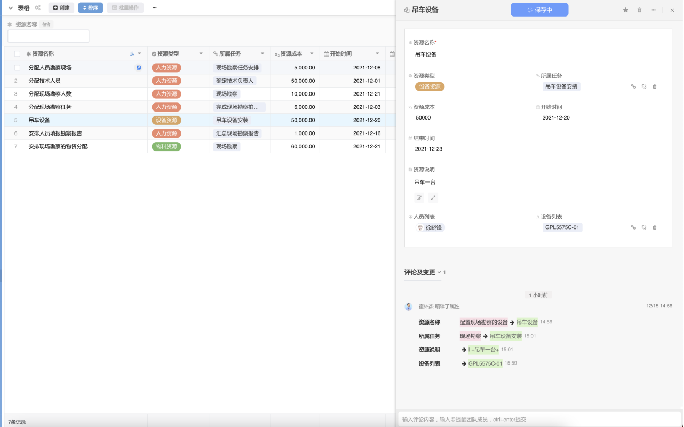Image resolution: width=684 pixels, height=427 pixels.
Task: Tick the select-all checkbox in the table header
Action: coord(17,54)
